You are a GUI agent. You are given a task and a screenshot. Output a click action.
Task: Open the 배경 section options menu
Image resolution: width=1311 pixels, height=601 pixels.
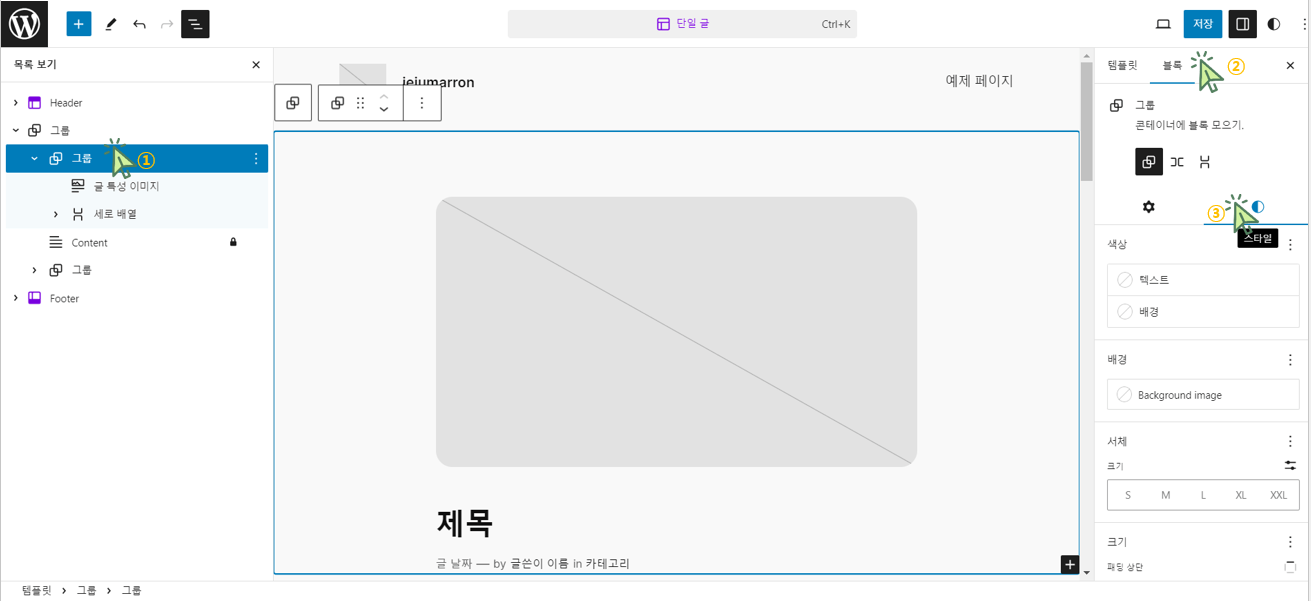(1290, 360)
